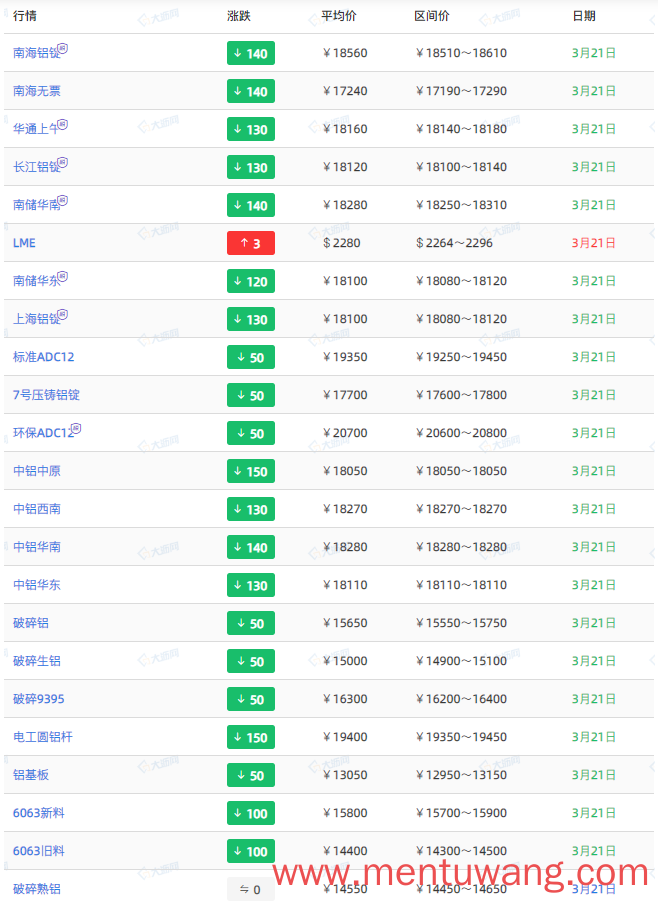Open the 南海无票 quote link
658x903 pixels.
pos(36,91)
